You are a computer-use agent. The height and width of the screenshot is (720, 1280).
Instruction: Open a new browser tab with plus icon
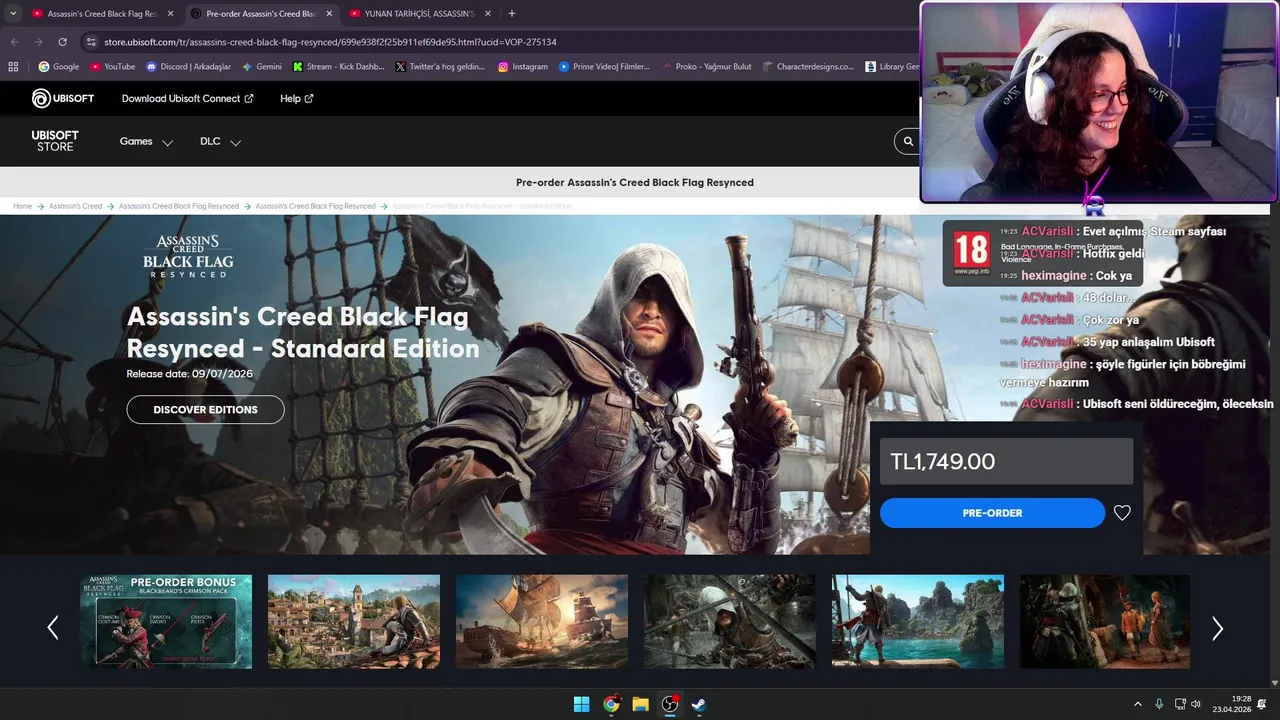tap(511, 13)
